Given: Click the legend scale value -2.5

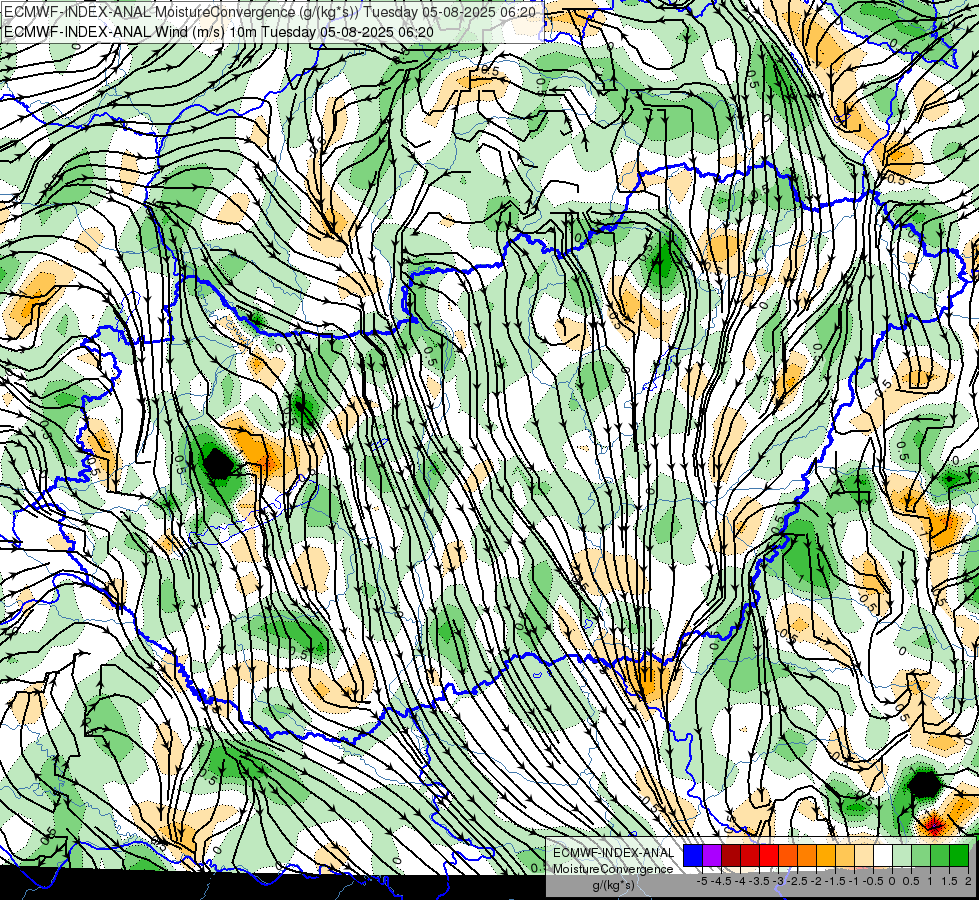Looking at the screenshot, I should (x=797, y=881).
